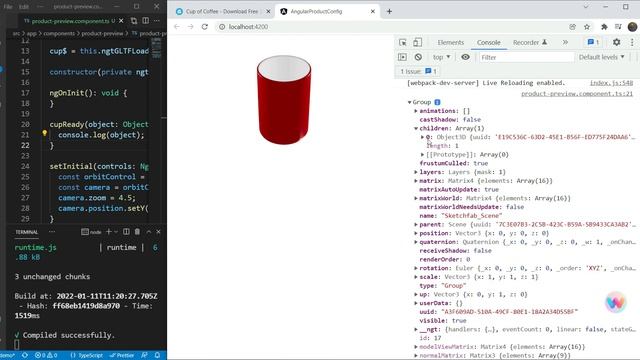Switch to the Console tab
The height and width of the screenshot is (360, 640).
point(489,42)
